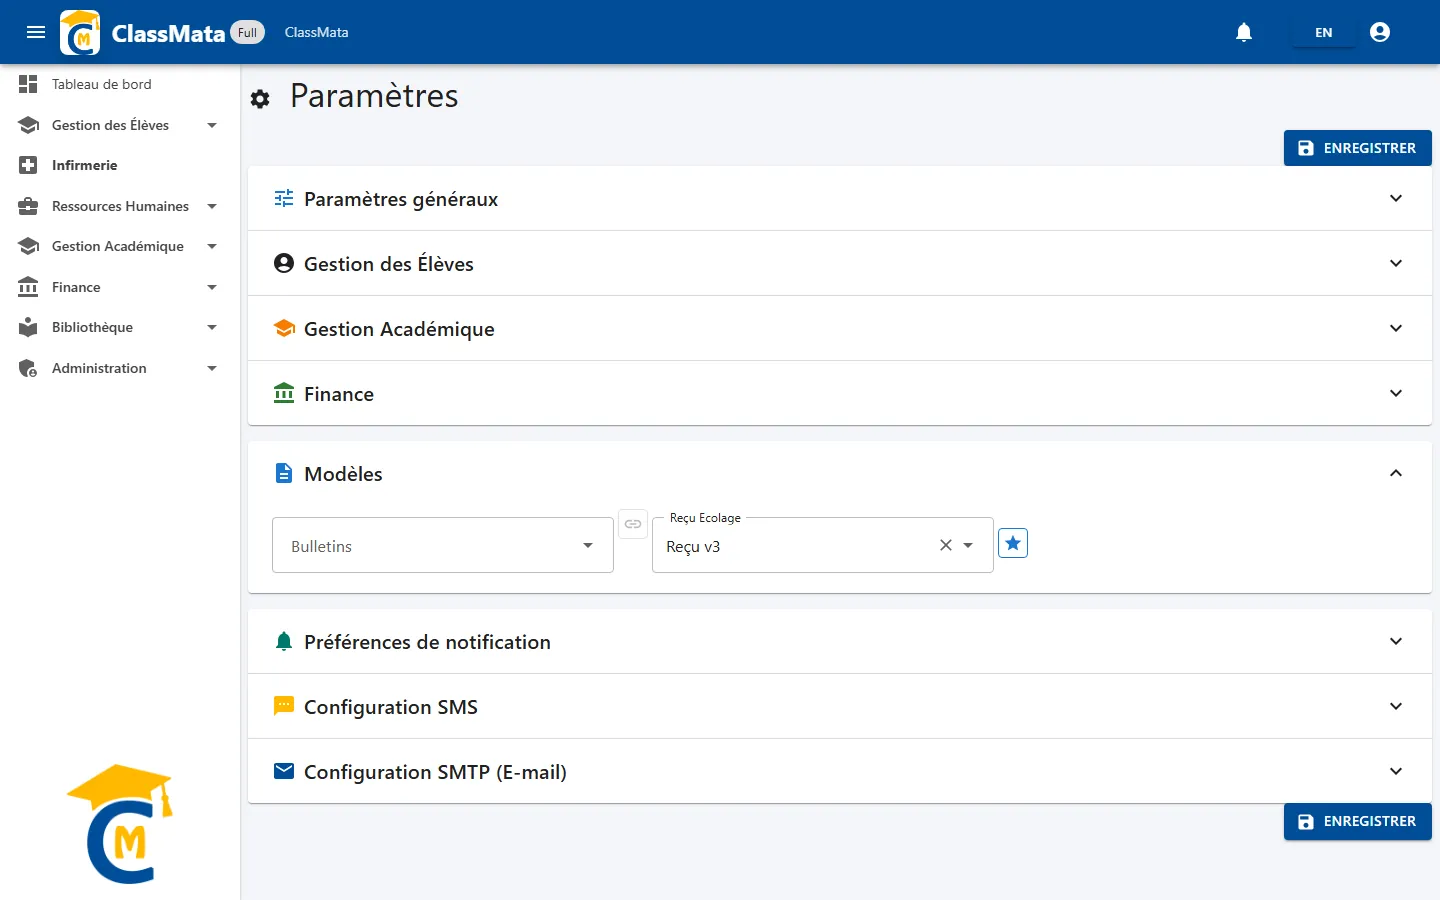The width and height of the screenshot is (1440, 900).
Task: Open Tableau de bord in sidebar
Action: pyautogui.click(x=120, y=84)
